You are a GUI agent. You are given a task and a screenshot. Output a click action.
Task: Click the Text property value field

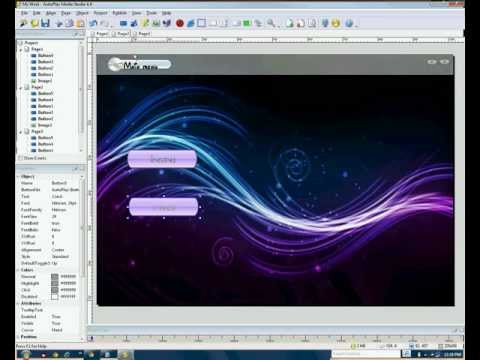[x=65, y=196]
